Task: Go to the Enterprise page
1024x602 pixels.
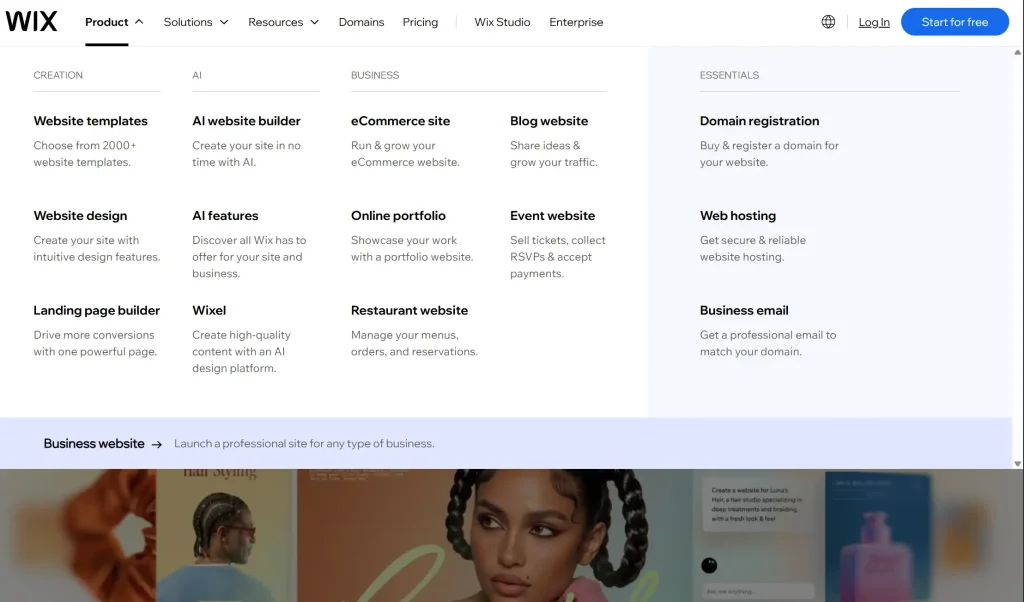Action: (576, 22)
